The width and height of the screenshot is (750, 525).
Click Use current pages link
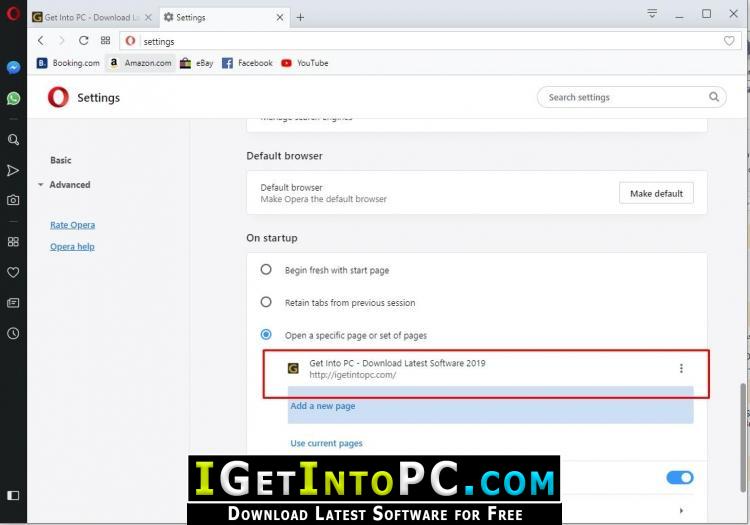pyautogui.click(x=326, y=443)
